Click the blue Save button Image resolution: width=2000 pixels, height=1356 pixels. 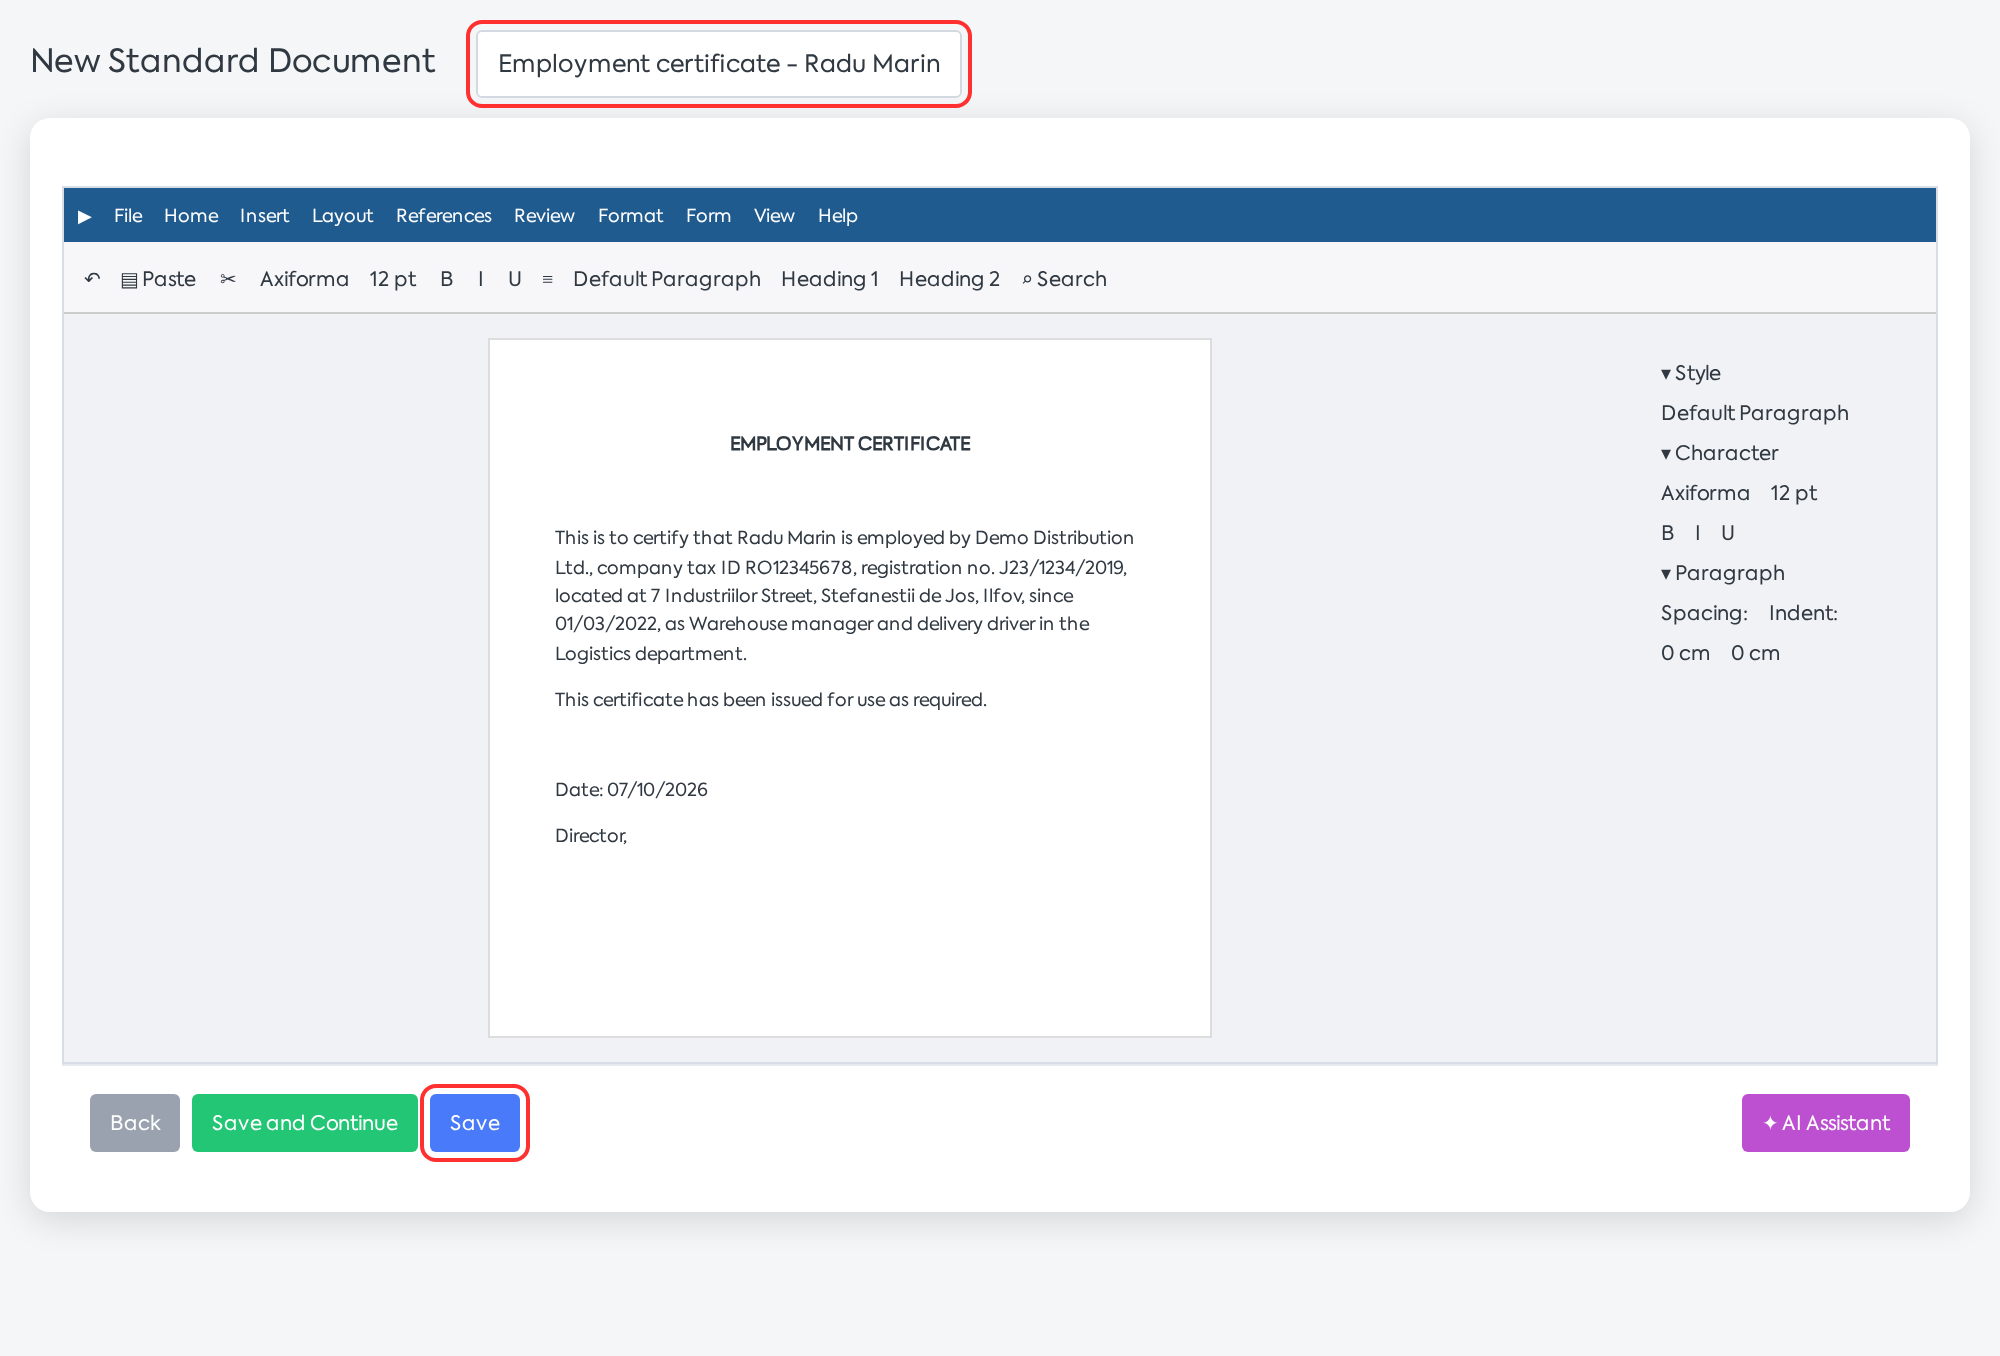point(475,1123)
